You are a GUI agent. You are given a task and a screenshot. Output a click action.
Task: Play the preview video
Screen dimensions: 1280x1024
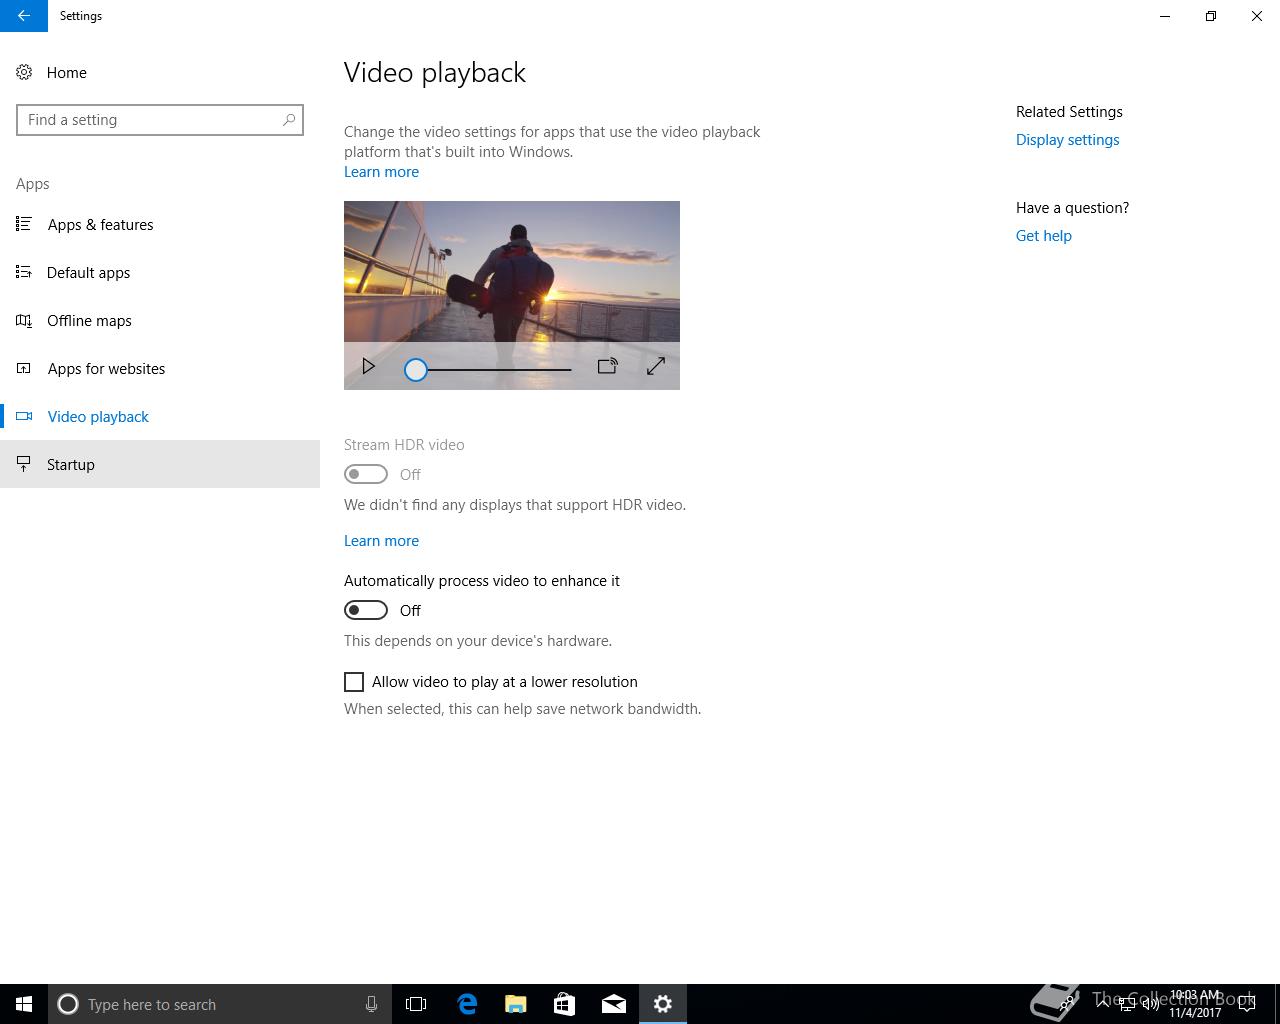click(368, 366)
